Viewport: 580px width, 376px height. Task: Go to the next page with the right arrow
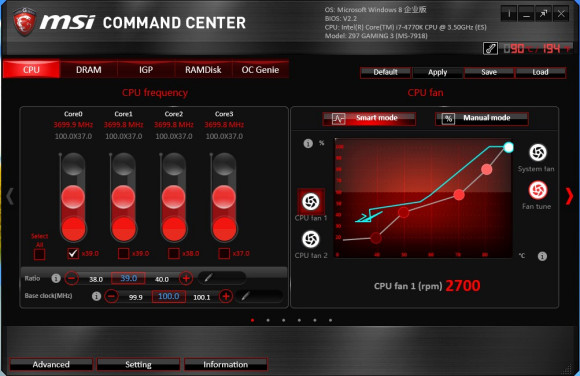pos(570,196)
